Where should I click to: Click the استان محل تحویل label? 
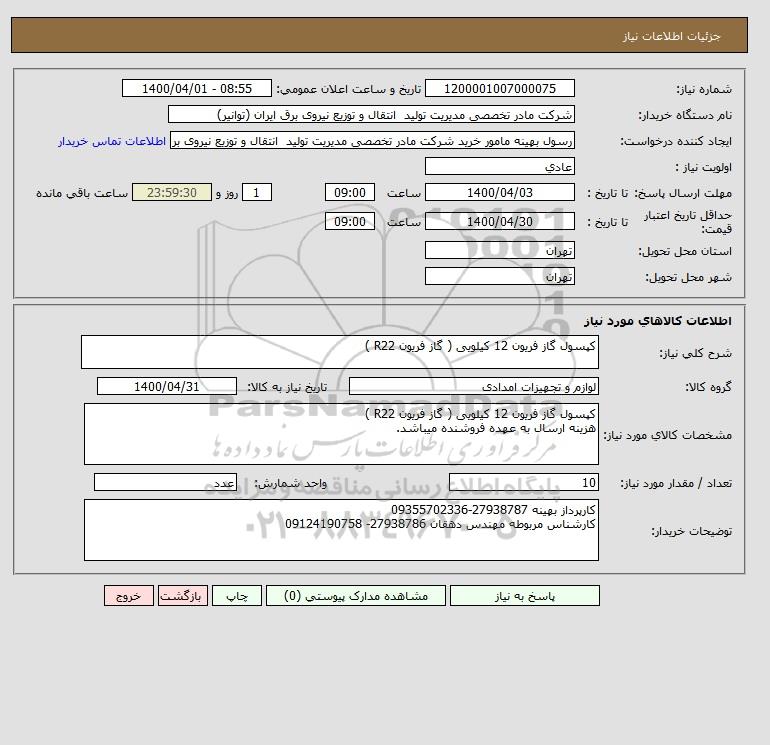(685, 251)
